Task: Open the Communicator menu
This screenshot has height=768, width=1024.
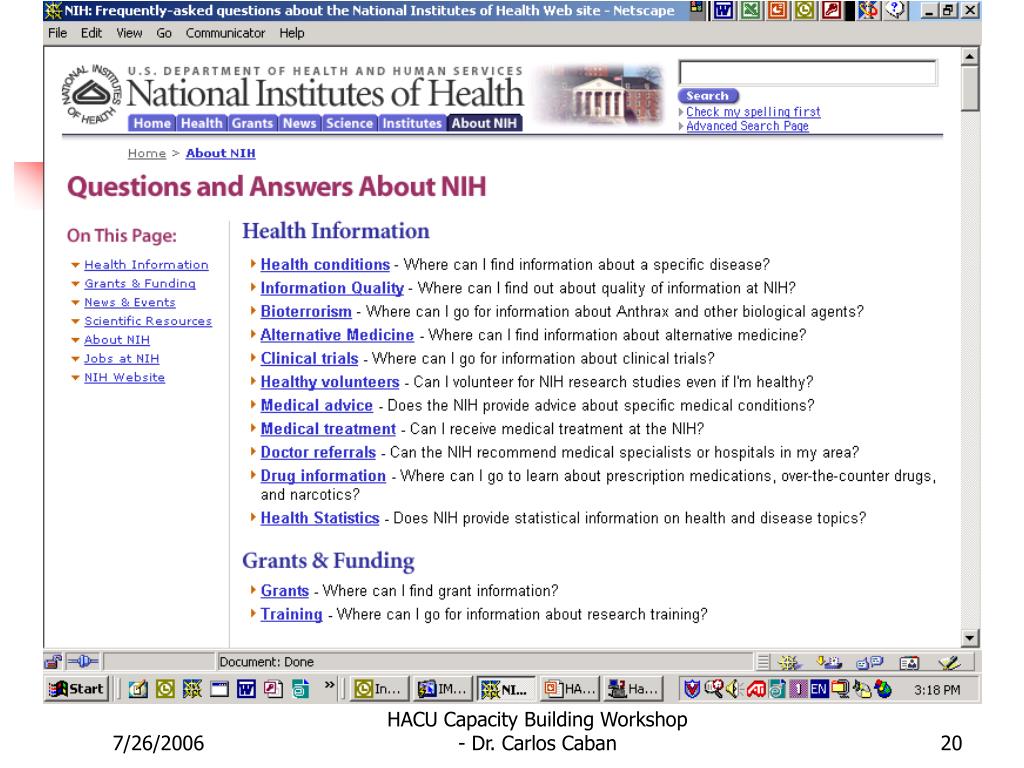Action: click(225, 33)
